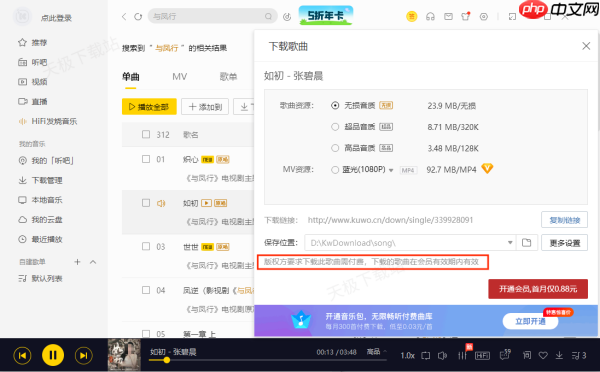Click the refresh icon beside search box

click(138, 16)
